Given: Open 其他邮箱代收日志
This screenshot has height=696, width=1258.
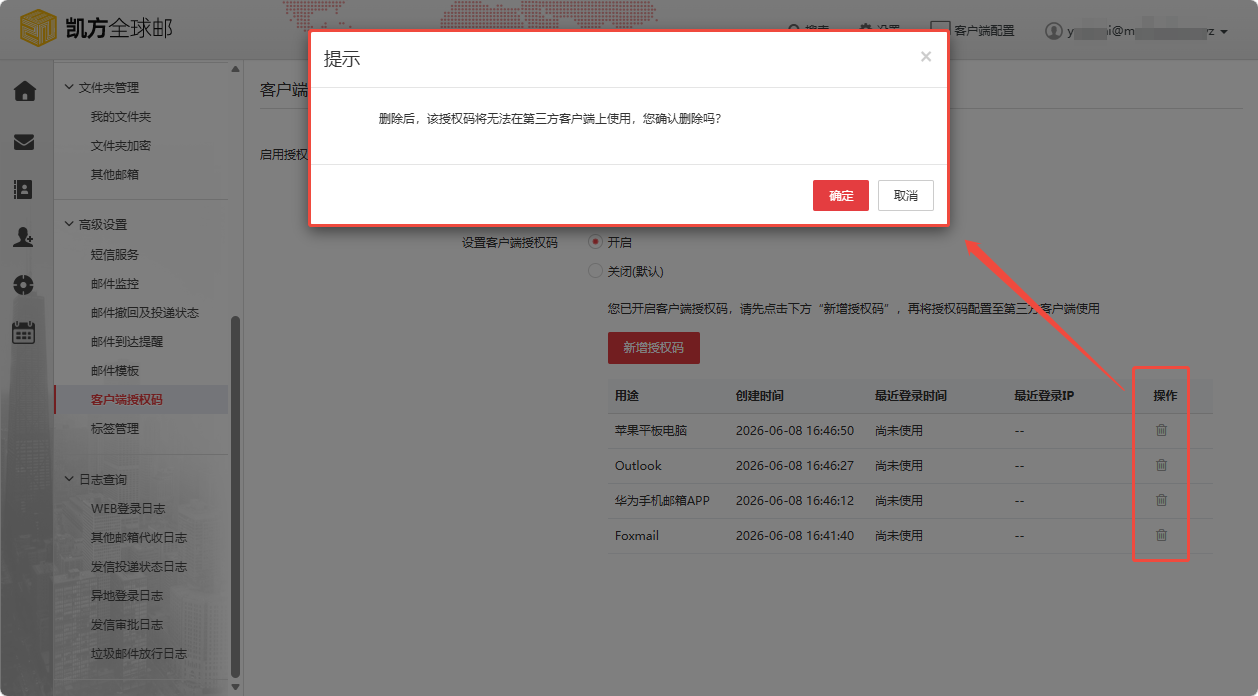Looking at the screenshot, I should [x=139, y=538].
